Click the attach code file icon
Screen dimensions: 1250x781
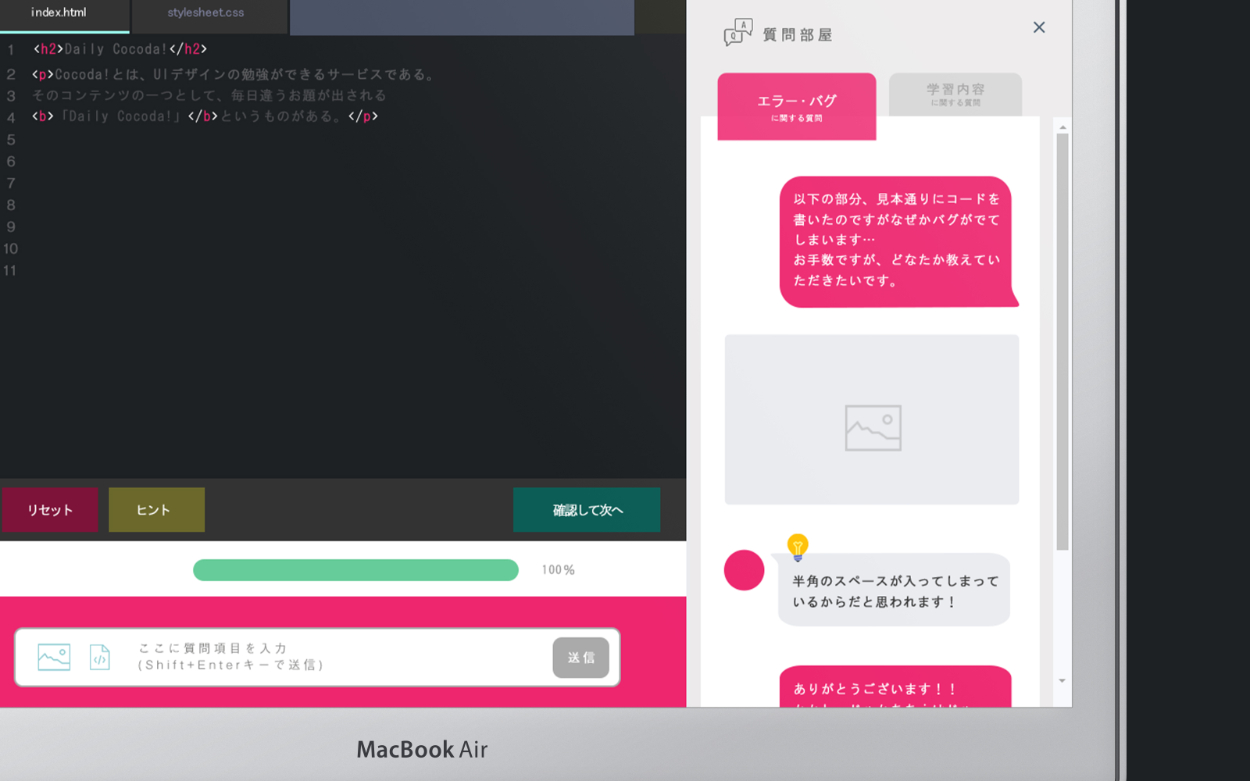click(x=100, y=657)
